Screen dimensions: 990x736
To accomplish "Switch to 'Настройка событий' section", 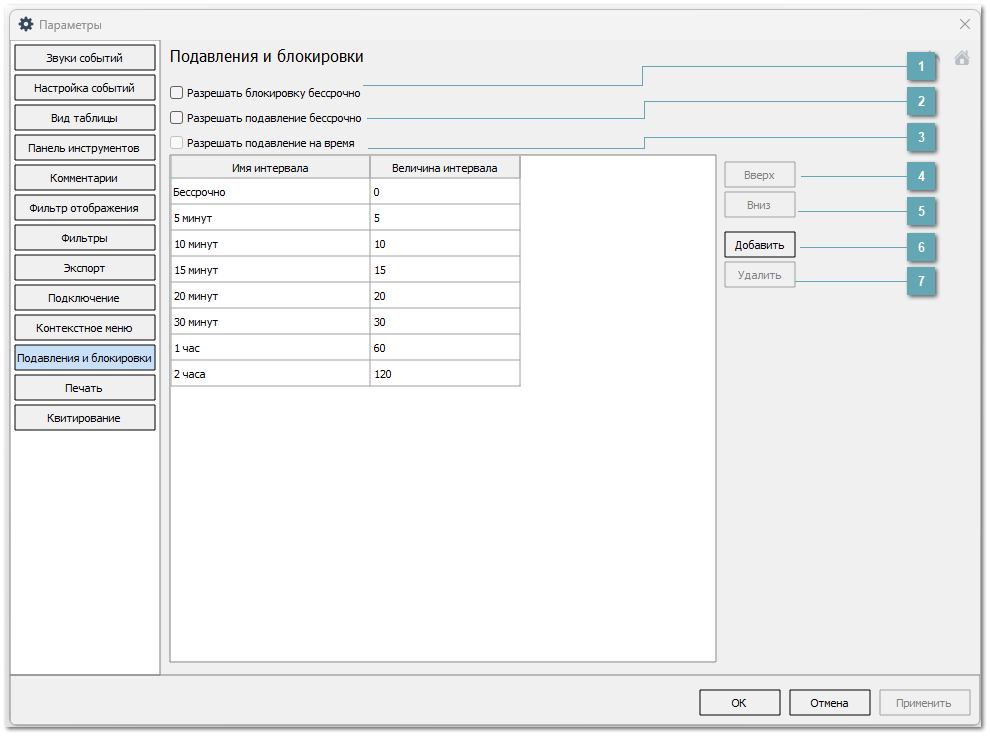I will click(x=85, y=88).
